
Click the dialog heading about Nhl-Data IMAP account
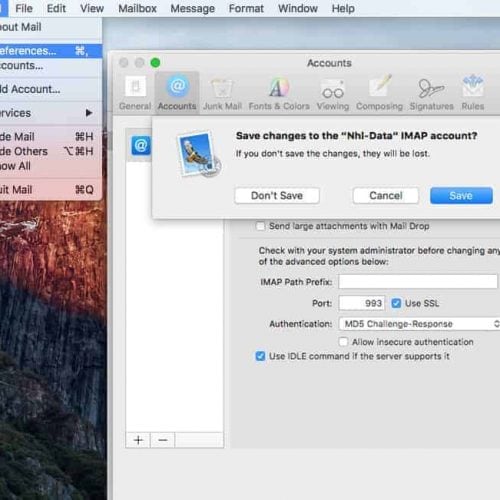(x=356, y=136)
